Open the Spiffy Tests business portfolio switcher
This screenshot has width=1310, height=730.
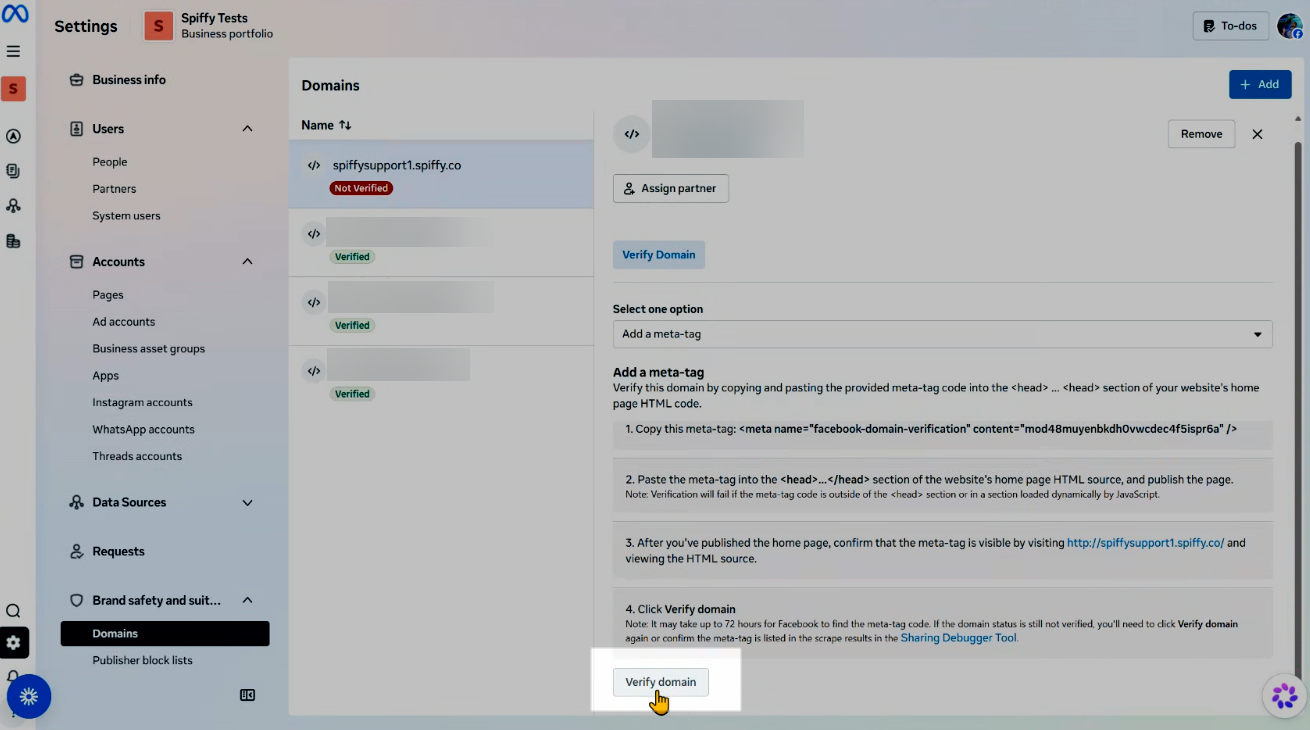(x=210, y=26)
